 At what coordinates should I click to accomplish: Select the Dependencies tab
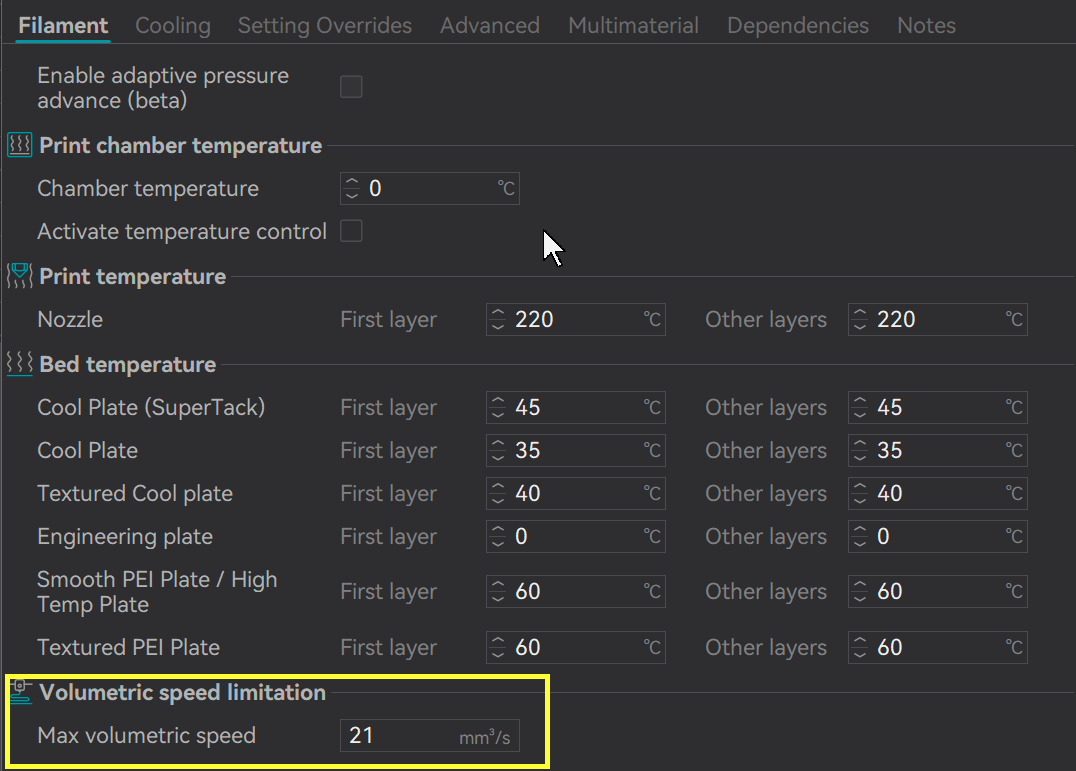pos(797,26)
